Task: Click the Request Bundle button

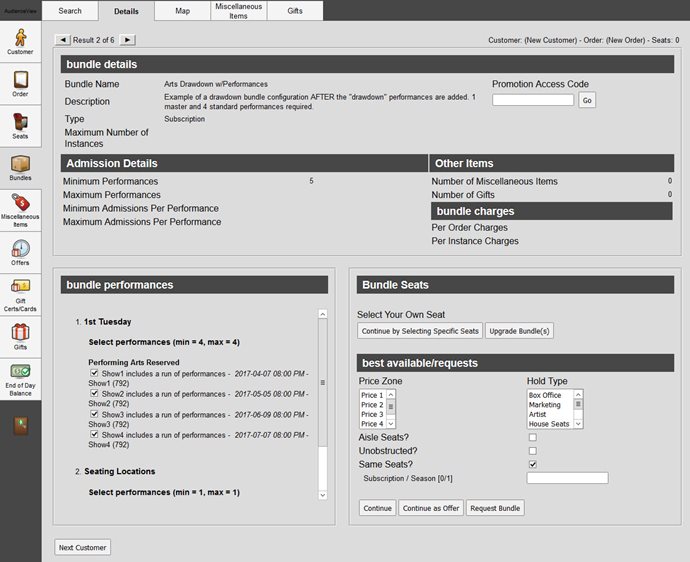Action: click(x=495, y=508)
